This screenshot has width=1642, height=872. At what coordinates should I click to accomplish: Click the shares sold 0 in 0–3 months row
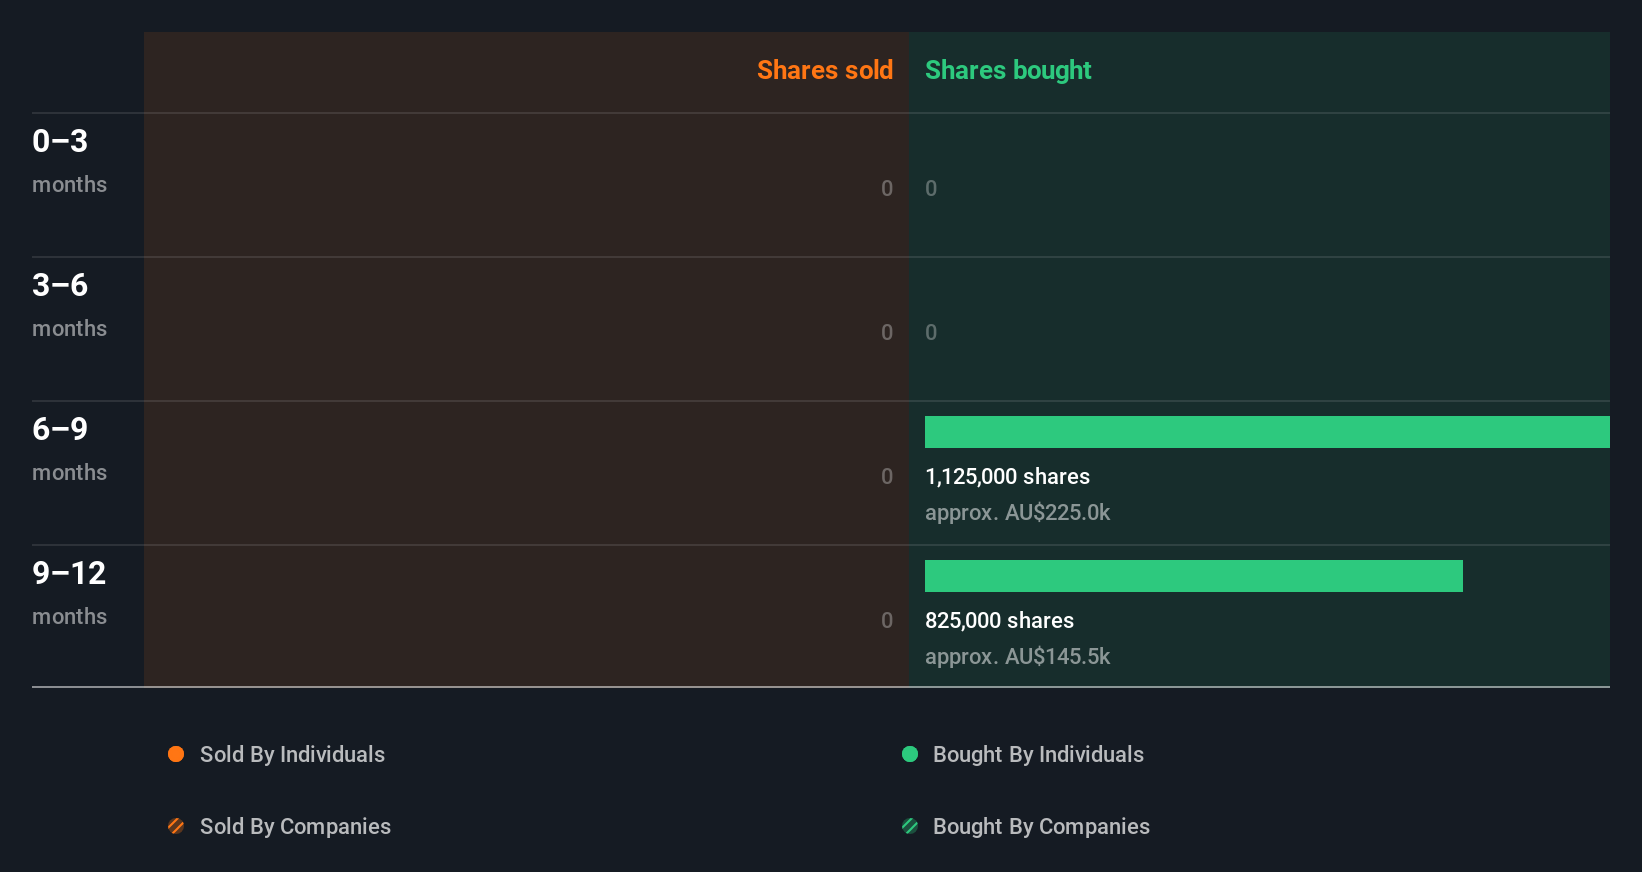click(x=887, y=188)
